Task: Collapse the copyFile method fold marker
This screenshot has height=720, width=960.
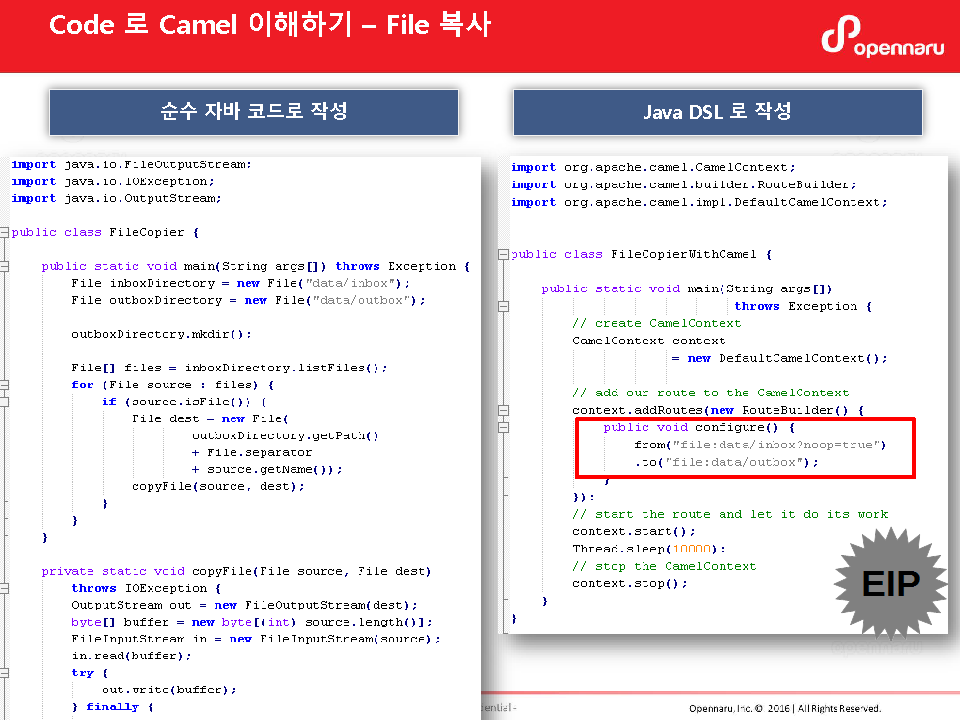Action: coord(5,571)
